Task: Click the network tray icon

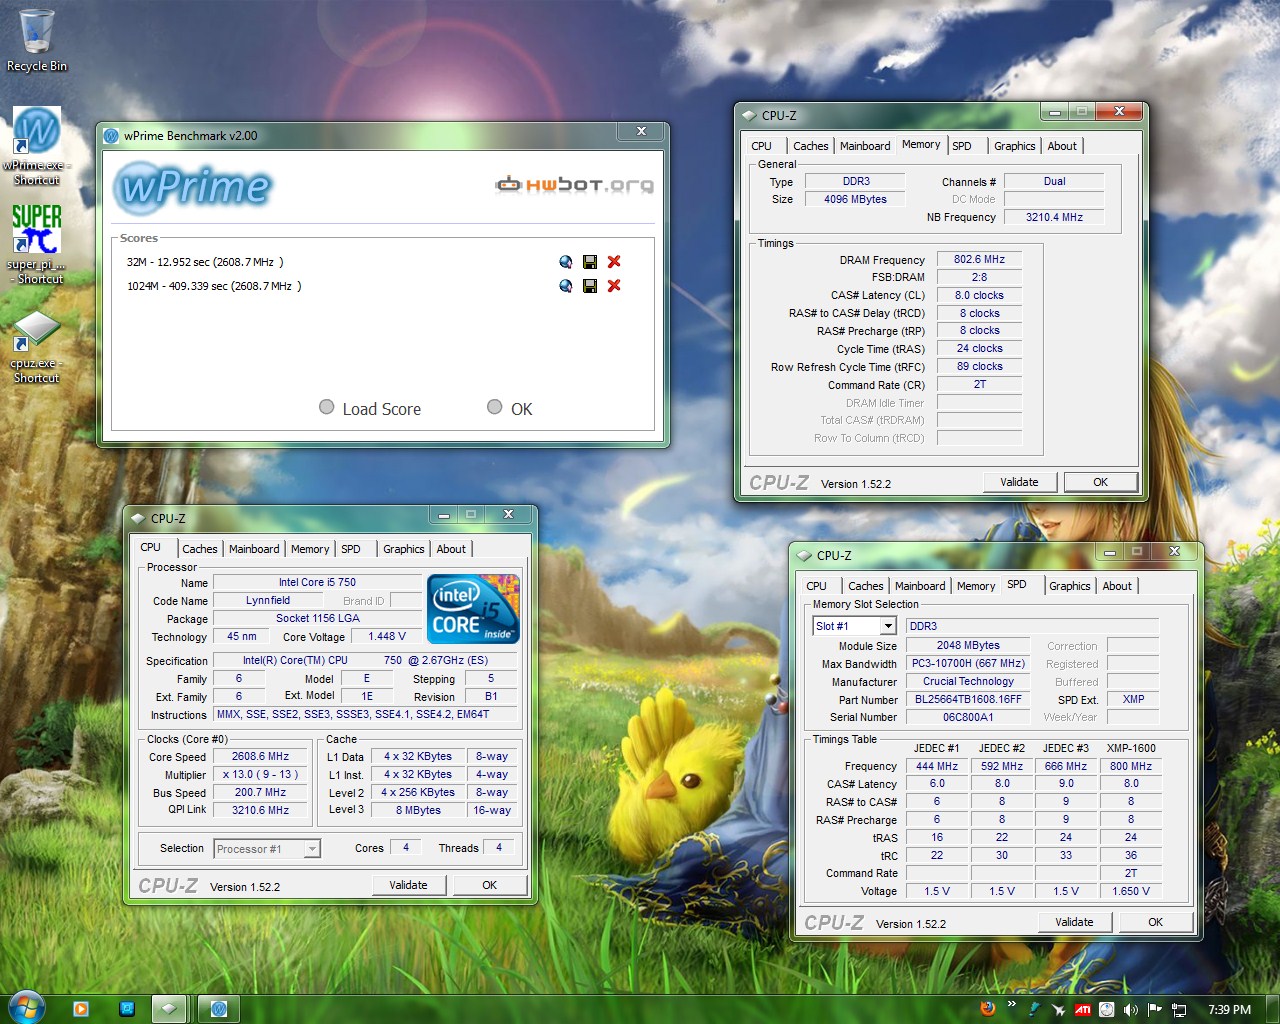Action: click(1179, 1010)
